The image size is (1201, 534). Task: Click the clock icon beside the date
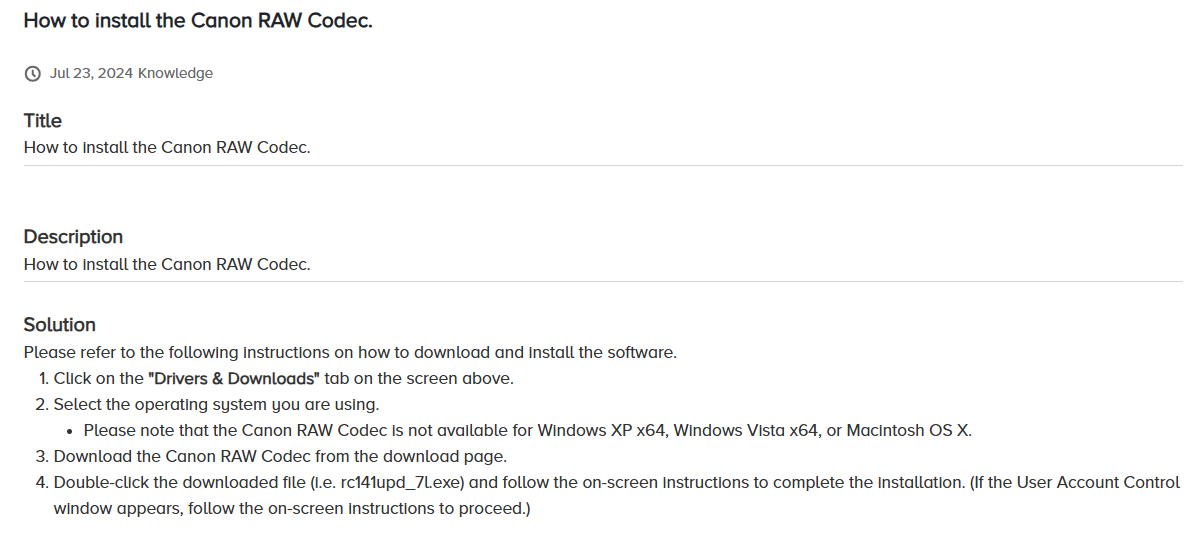tap(33, 73)
